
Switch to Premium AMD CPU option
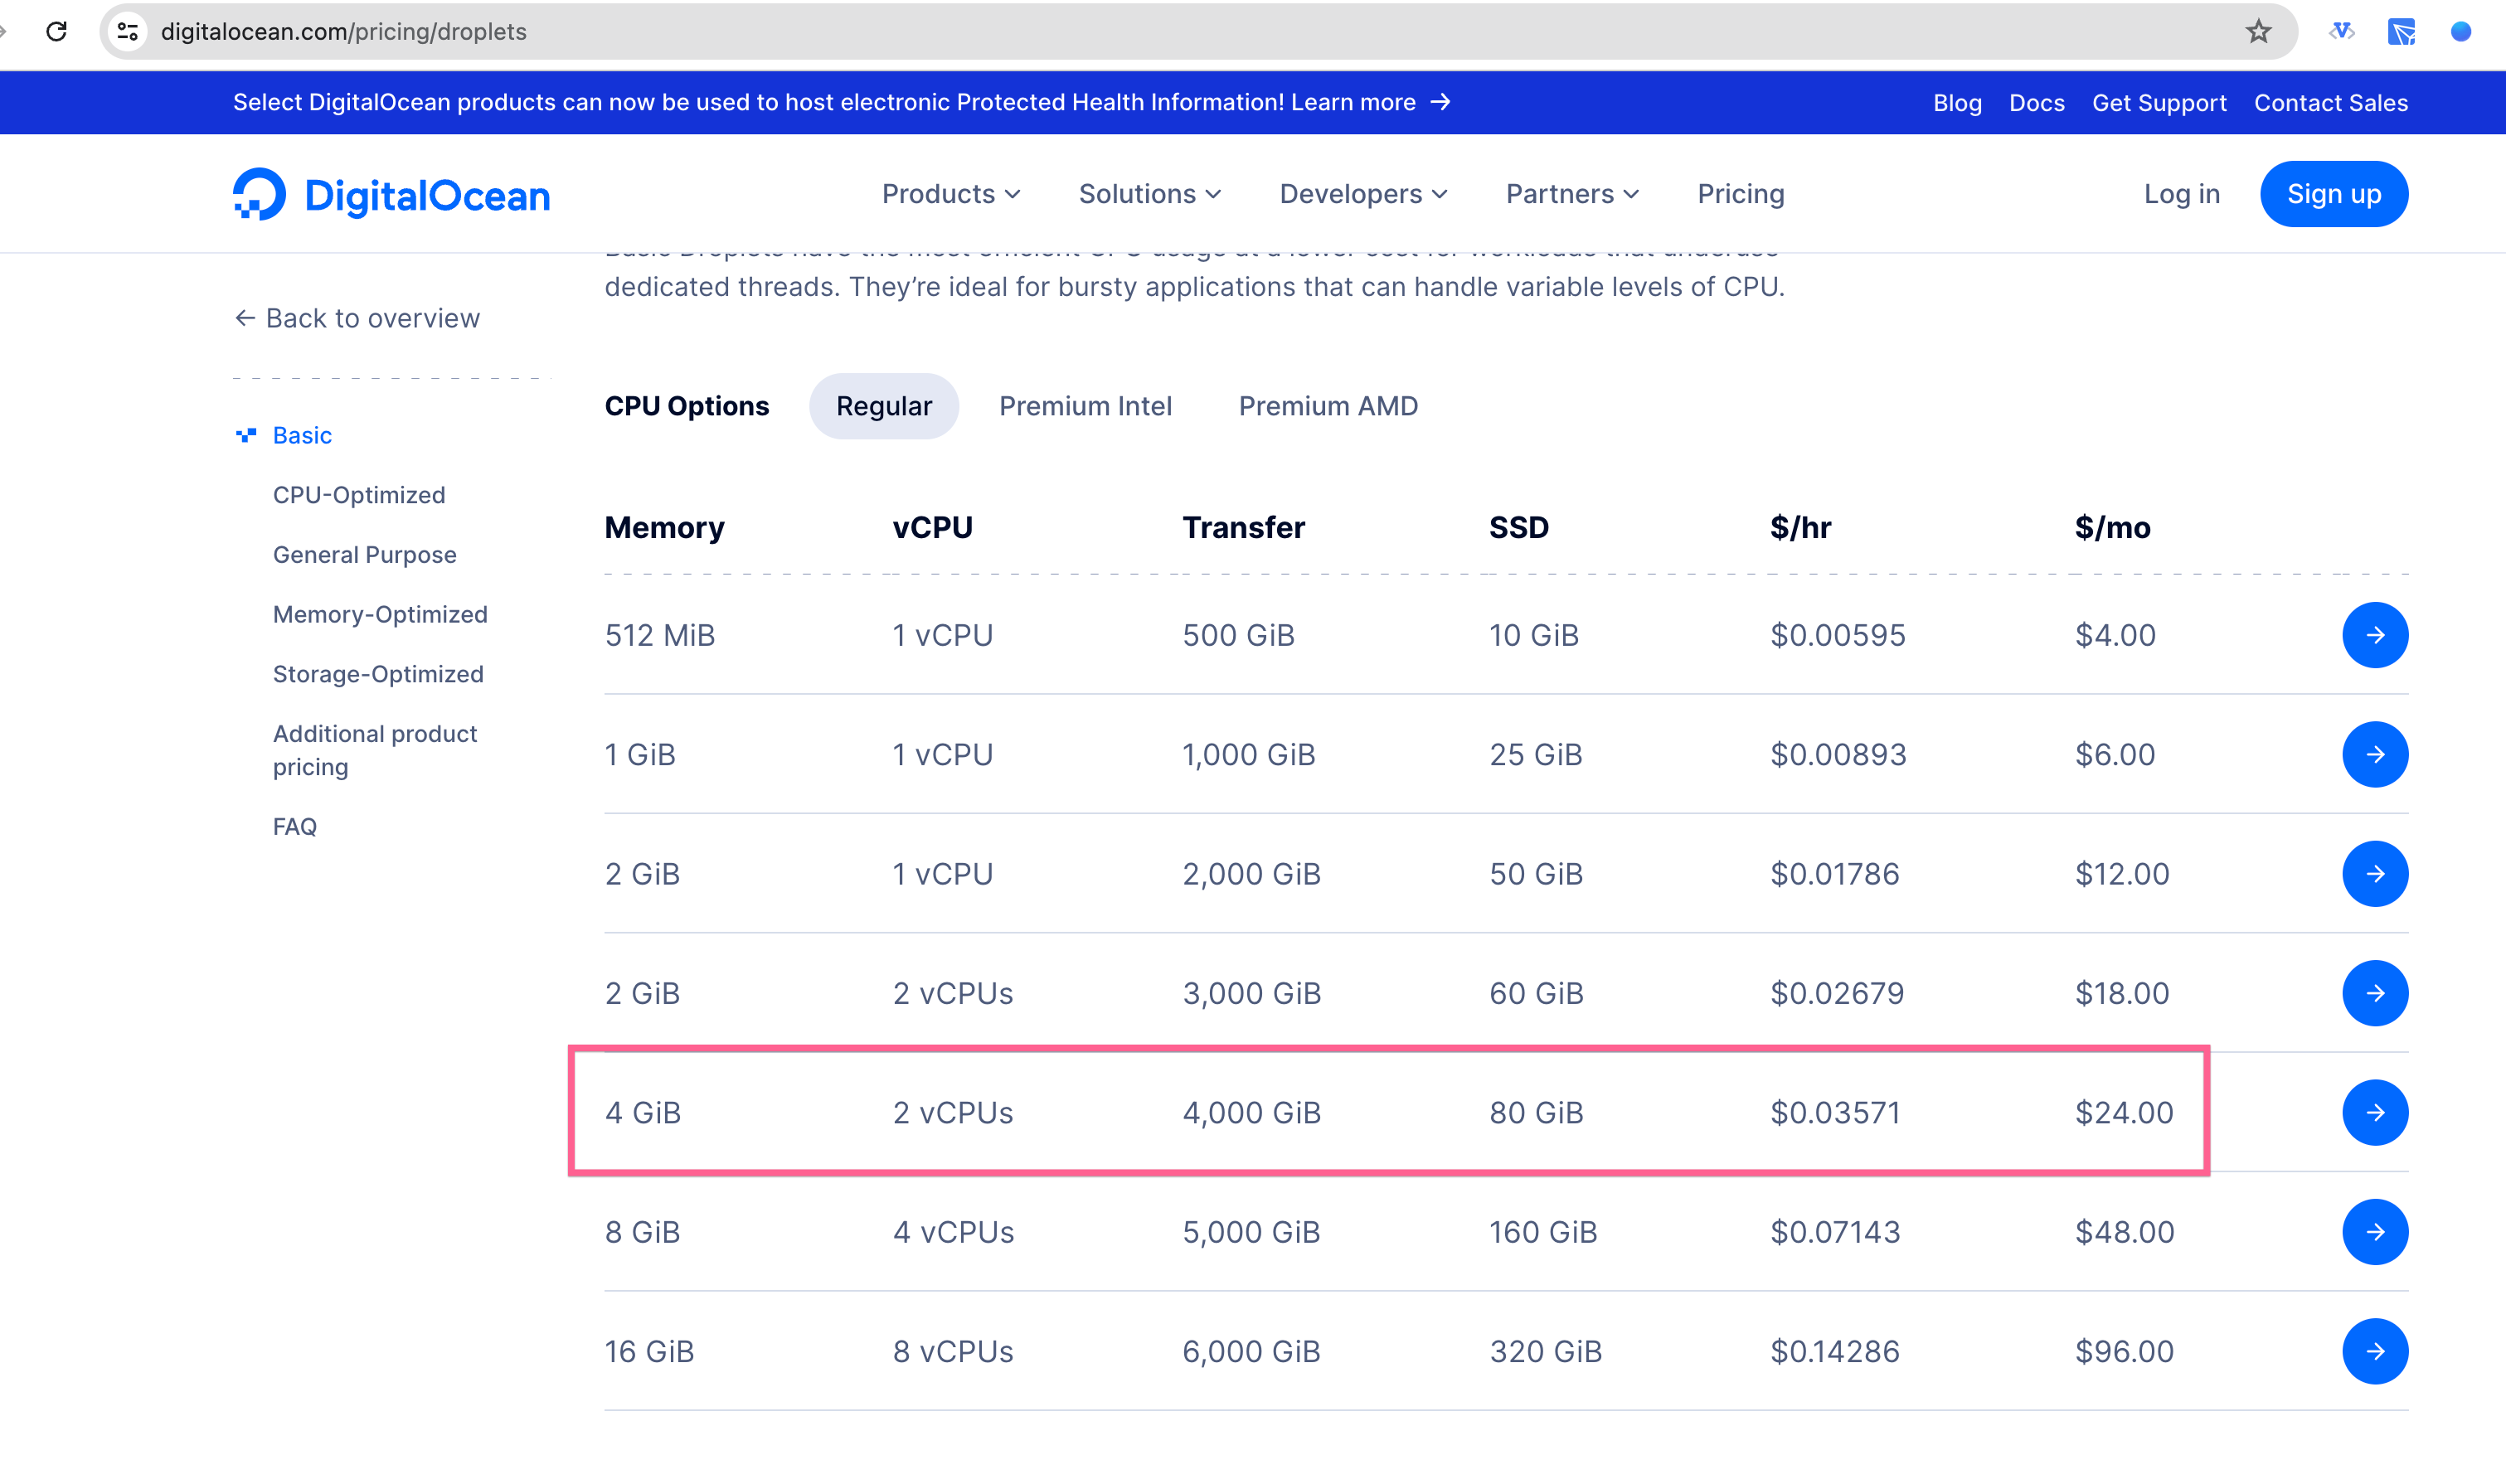1327,406
